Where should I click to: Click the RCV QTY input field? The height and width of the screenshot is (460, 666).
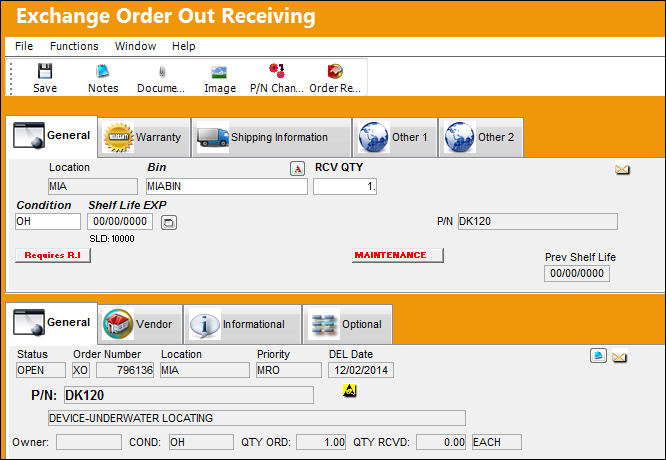point(345,186)
